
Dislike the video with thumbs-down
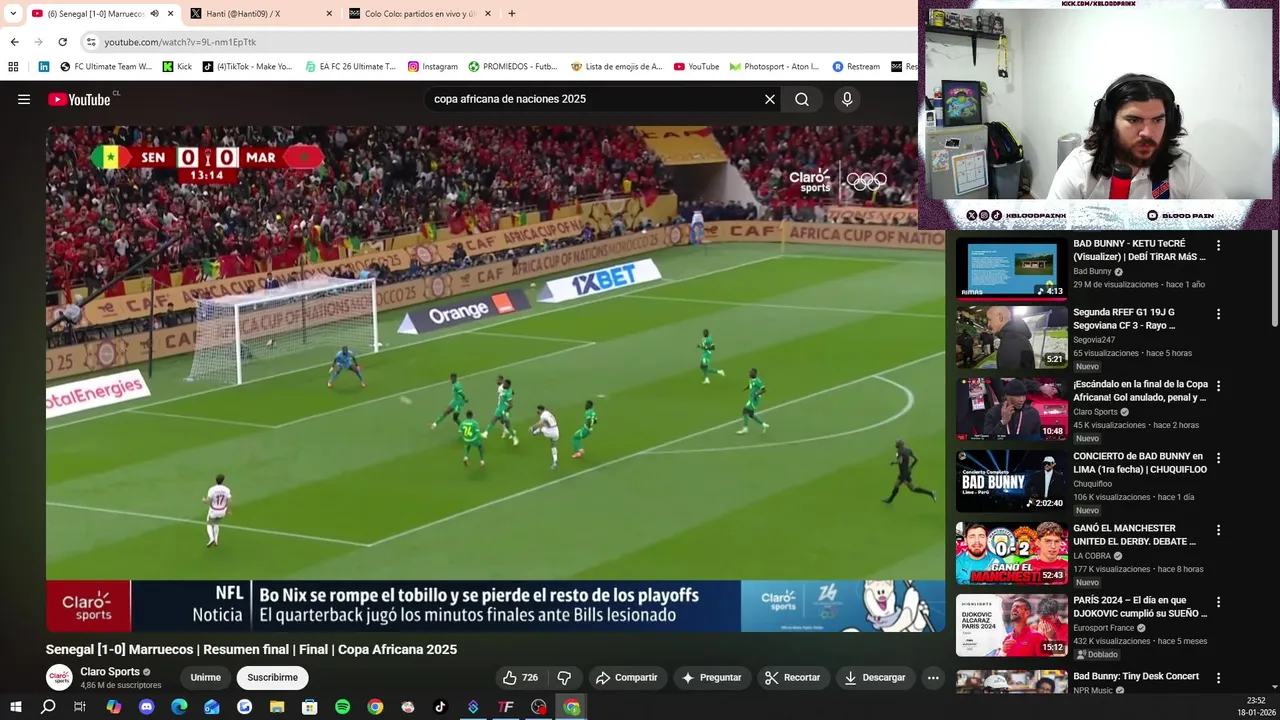(x=564, y=677)
